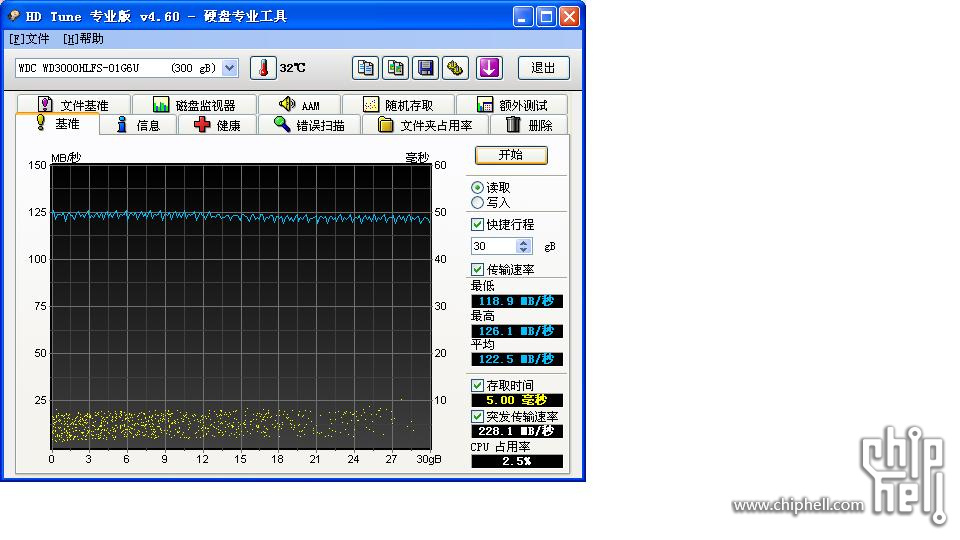Expand the WDC WD3000HLFS drive dropdown
This screenshot has width=960, height=540.
tap(230, 67)
